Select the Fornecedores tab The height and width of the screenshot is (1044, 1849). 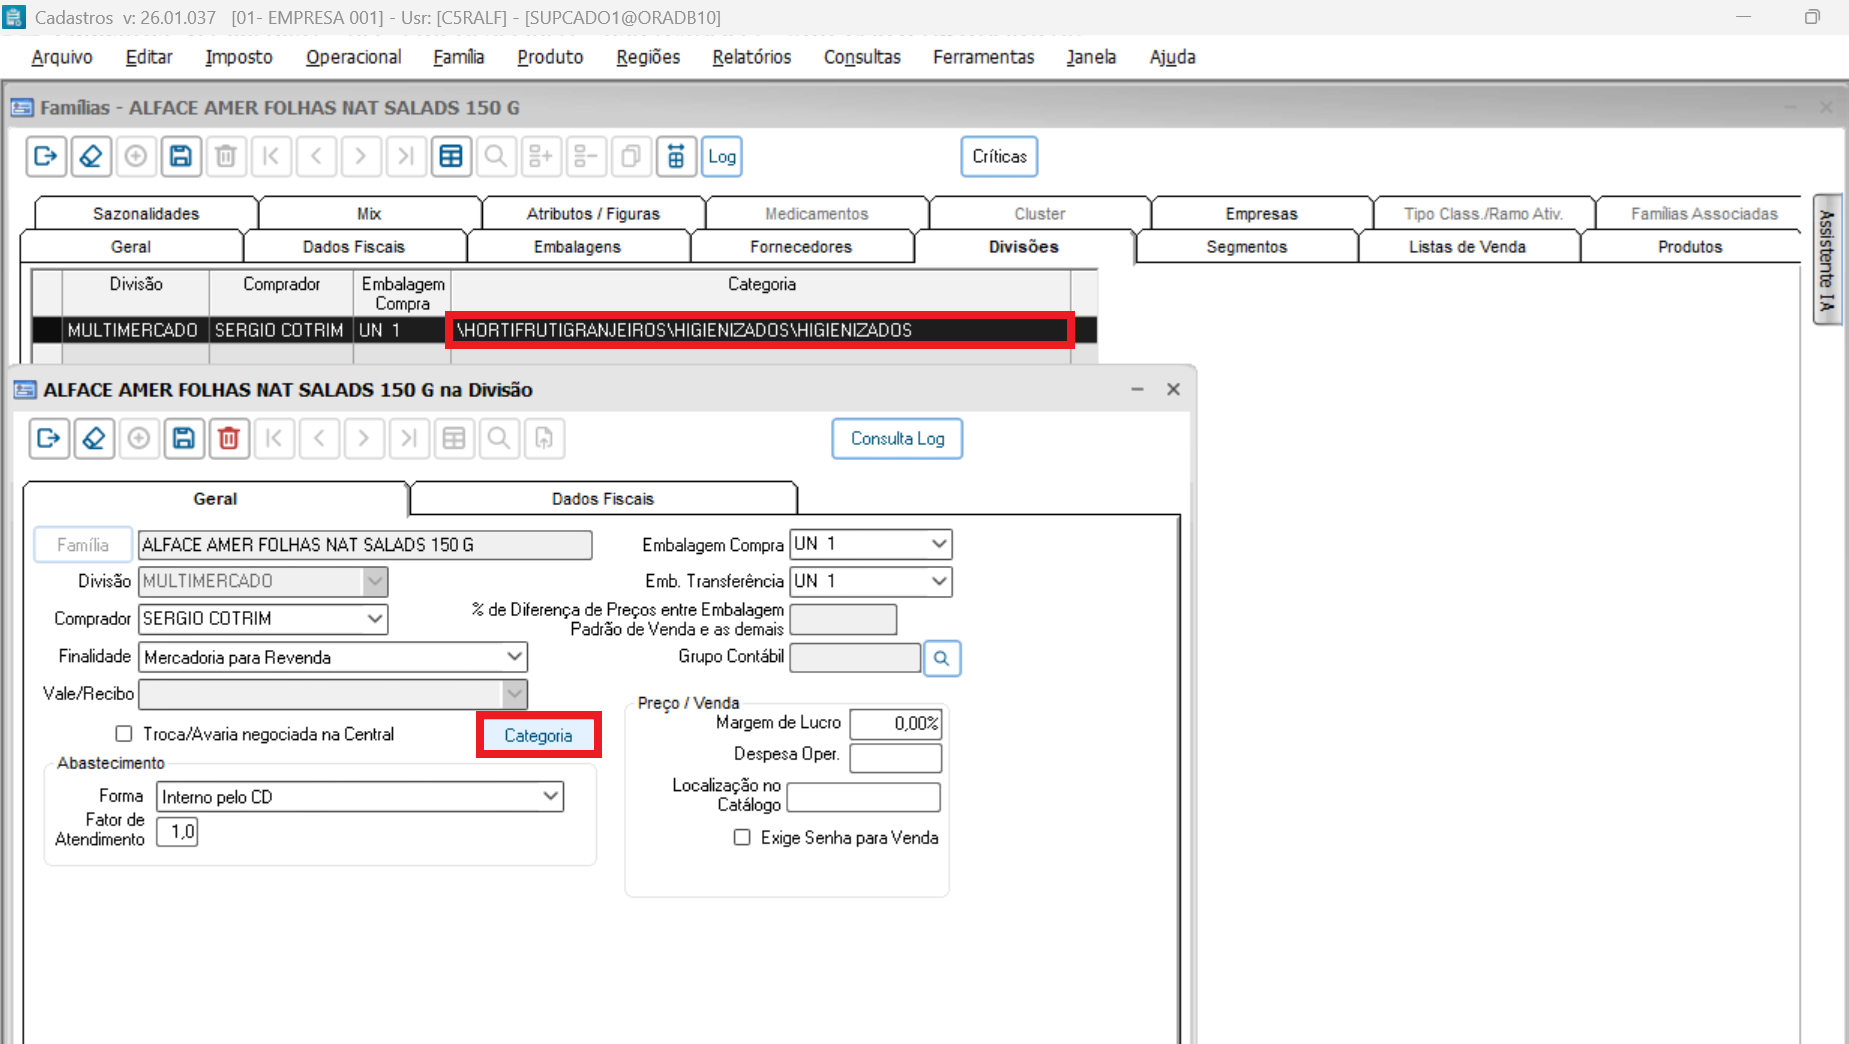coord(801,247)
